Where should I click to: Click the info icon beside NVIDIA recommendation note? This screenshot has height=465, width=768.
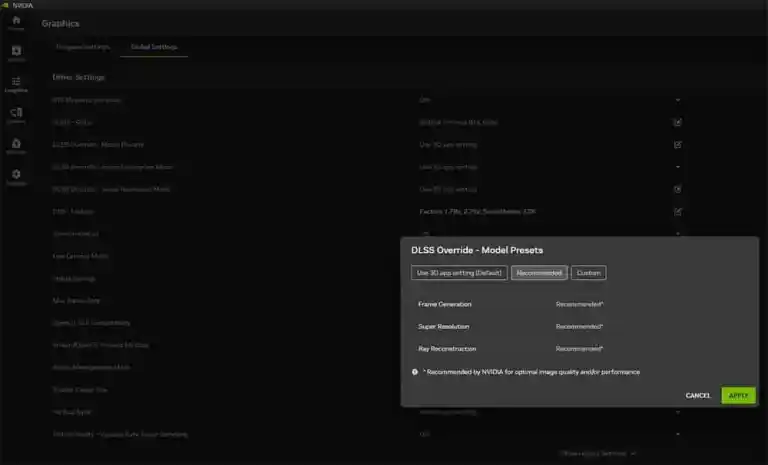[x=415, y=371]
